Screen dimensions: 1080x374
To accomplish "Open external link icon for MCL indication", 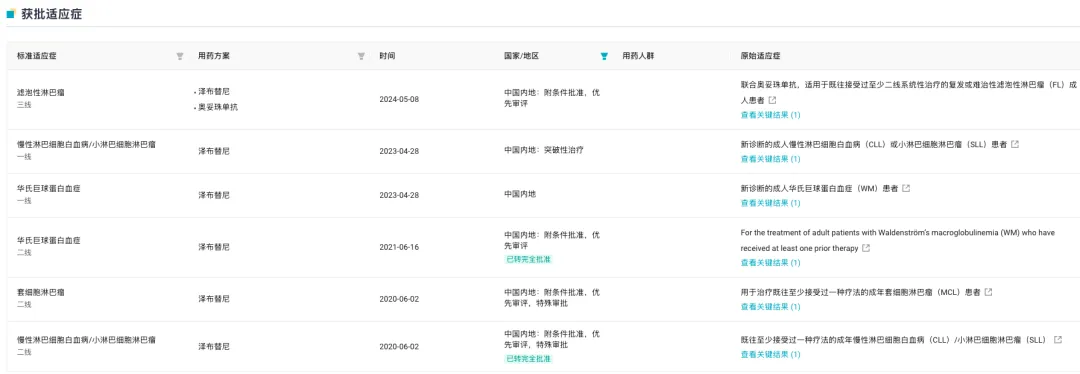I will (988, 292).
